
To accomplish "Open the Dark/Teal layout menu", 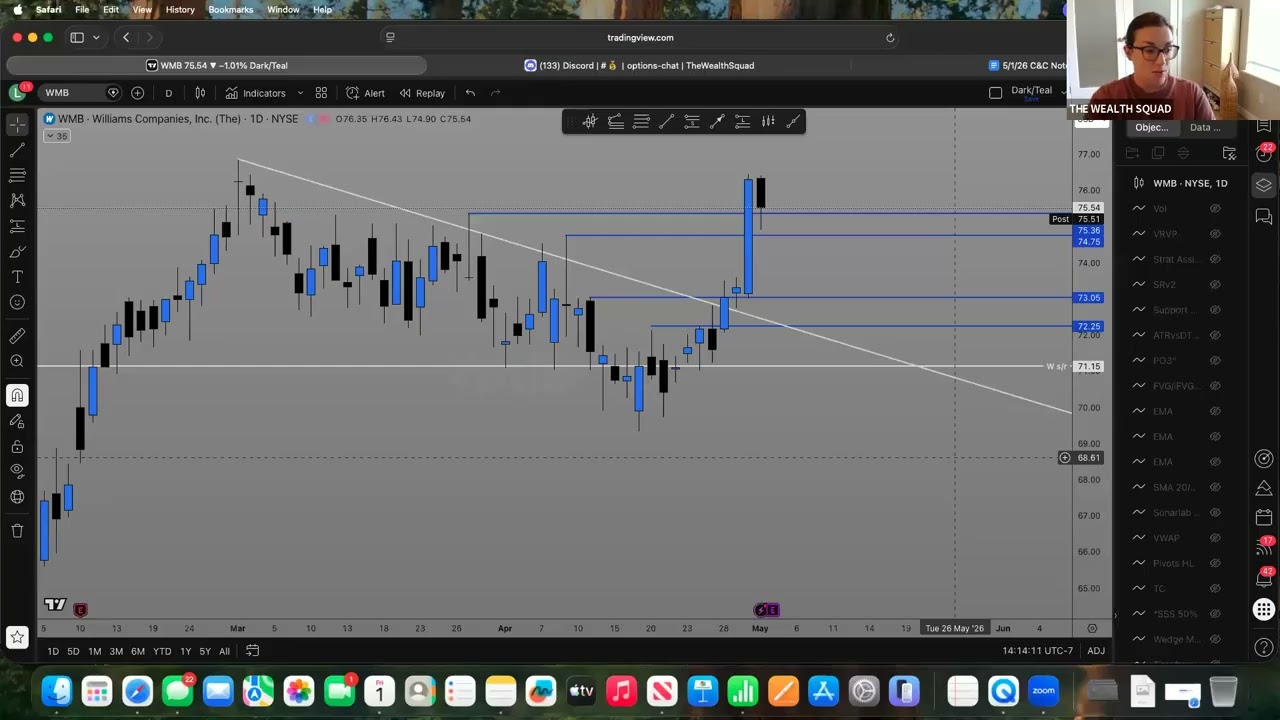I will pos(1031,91).
